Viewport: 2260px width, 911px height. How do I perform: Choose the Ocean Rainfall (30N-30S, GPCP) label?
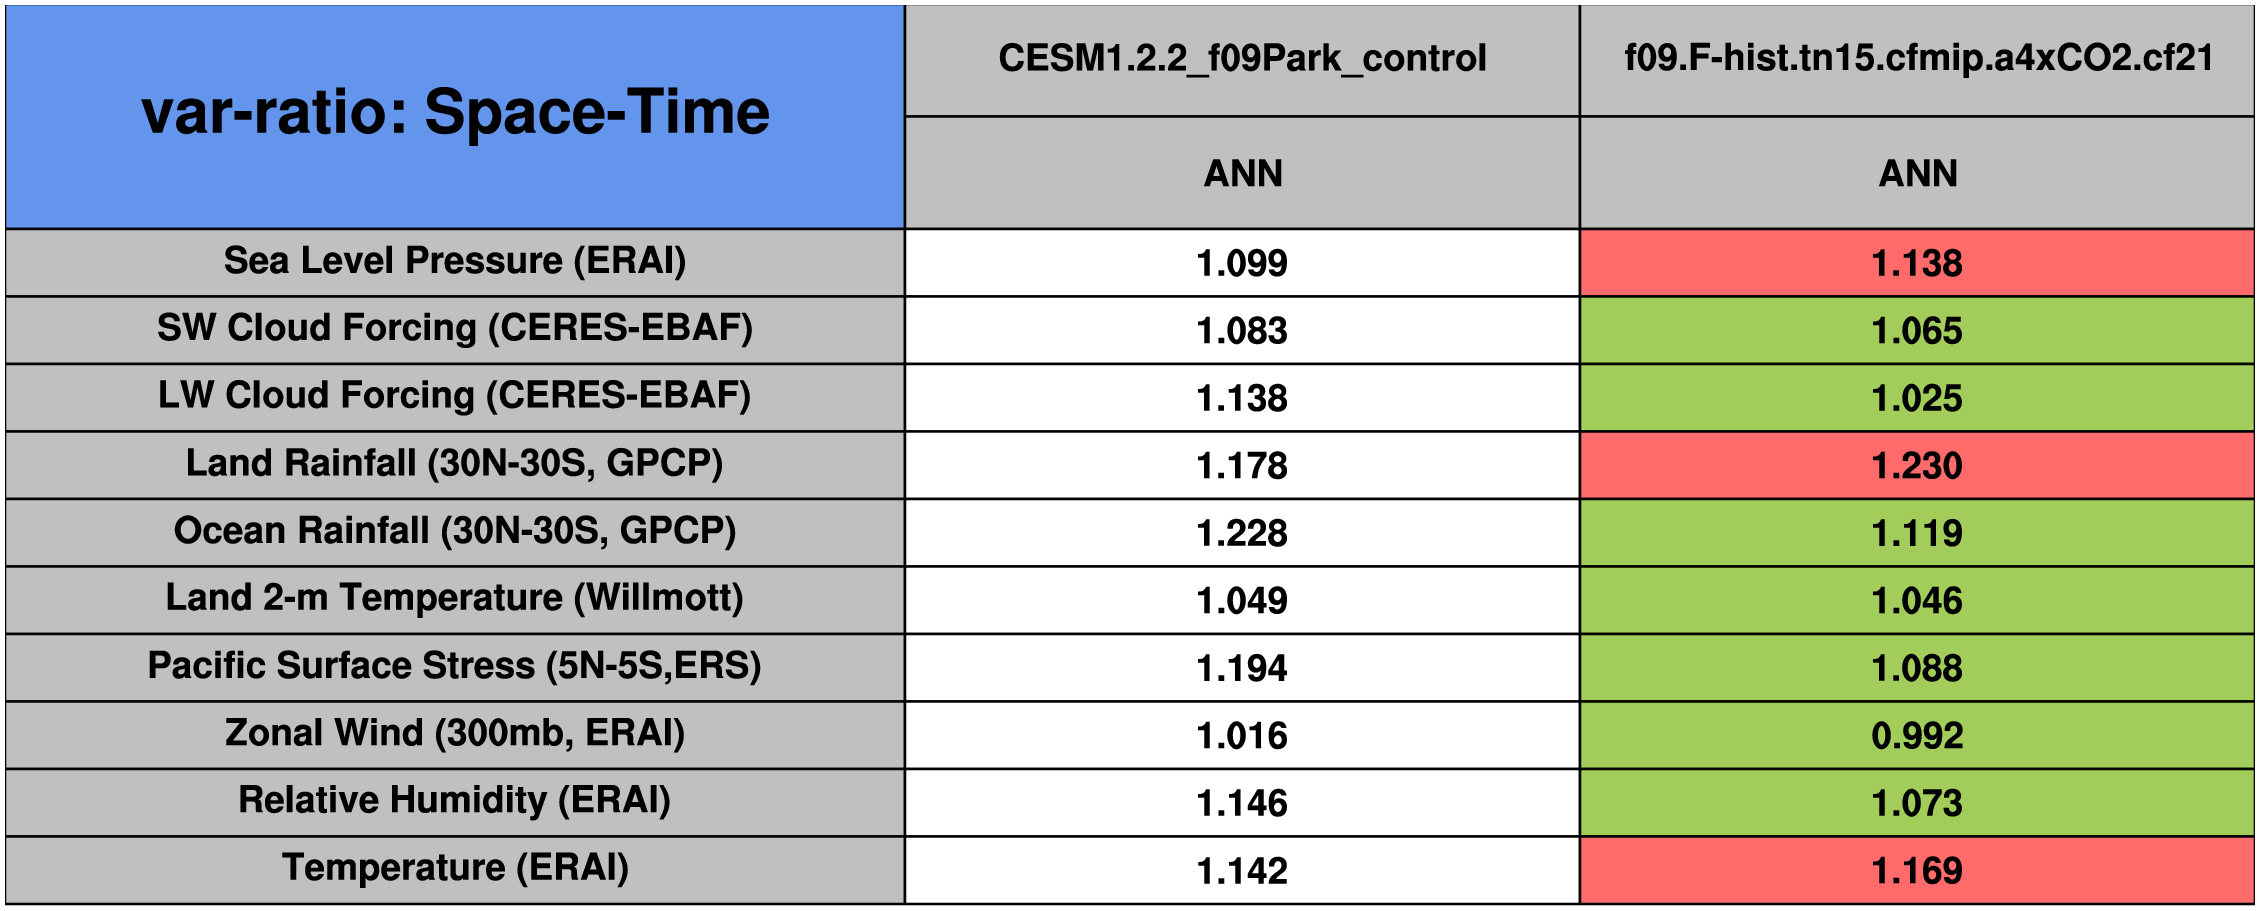[x=455, y=532]
